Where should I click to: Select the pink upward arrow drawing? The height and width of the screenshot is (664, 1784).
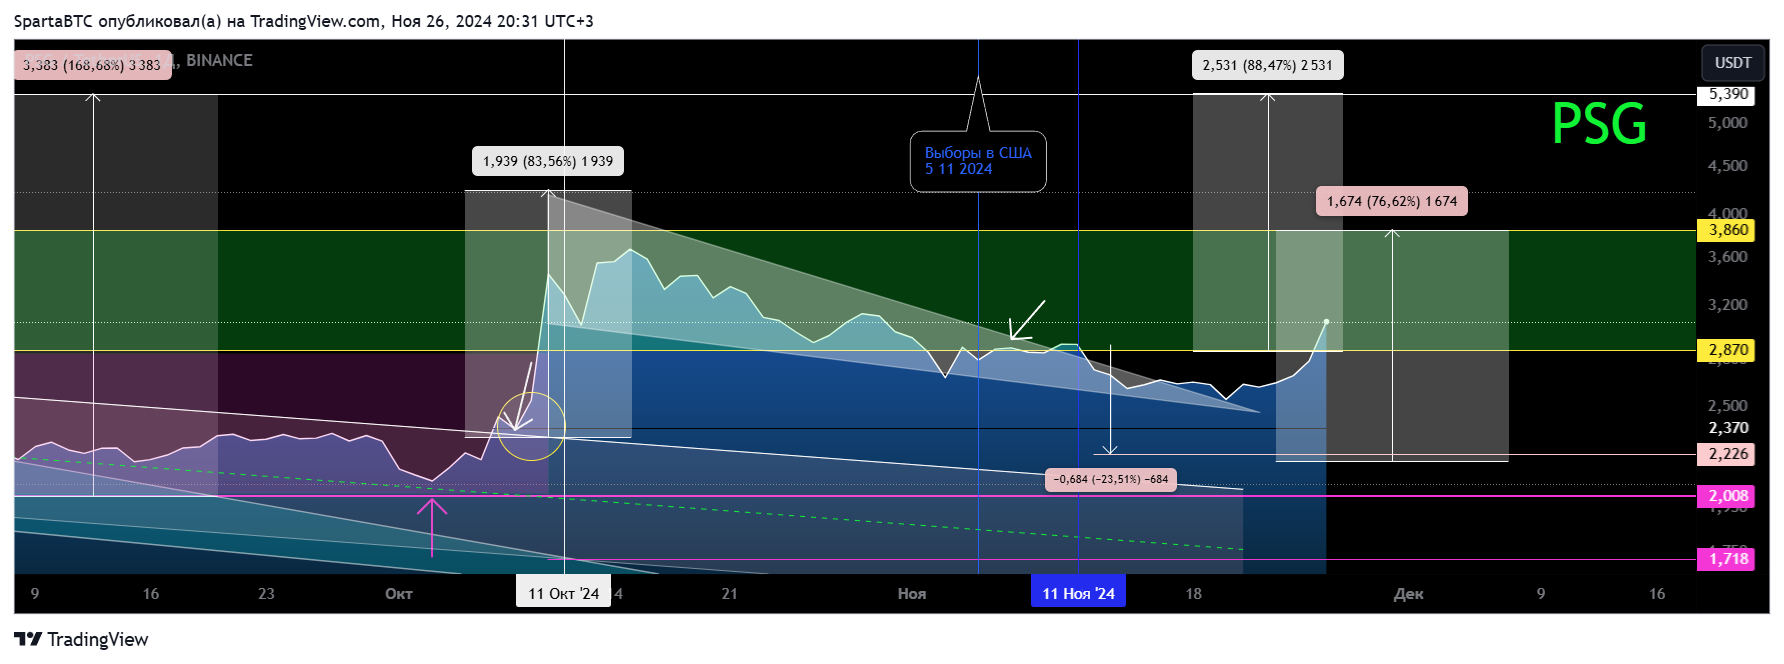[x=431, y=527]
